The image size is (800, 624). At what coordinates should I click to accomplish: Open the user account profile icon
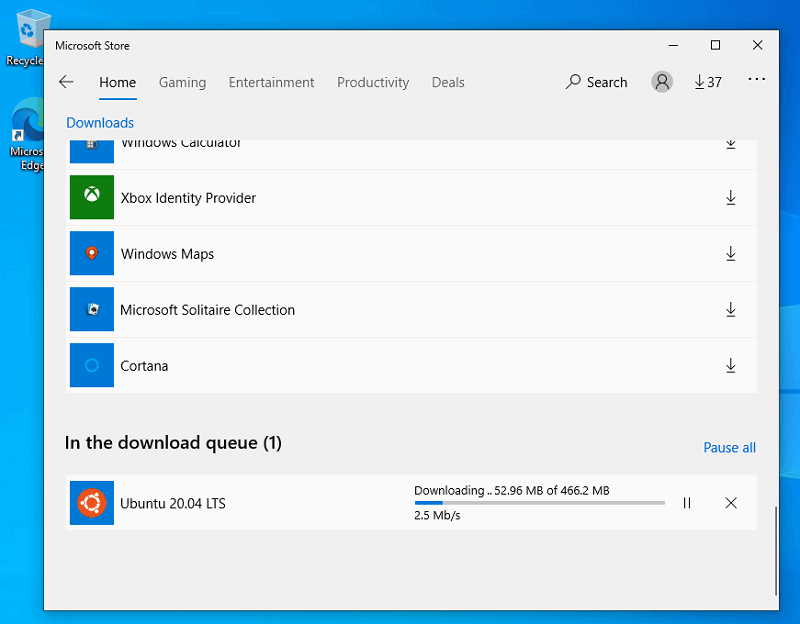(662, 82)
